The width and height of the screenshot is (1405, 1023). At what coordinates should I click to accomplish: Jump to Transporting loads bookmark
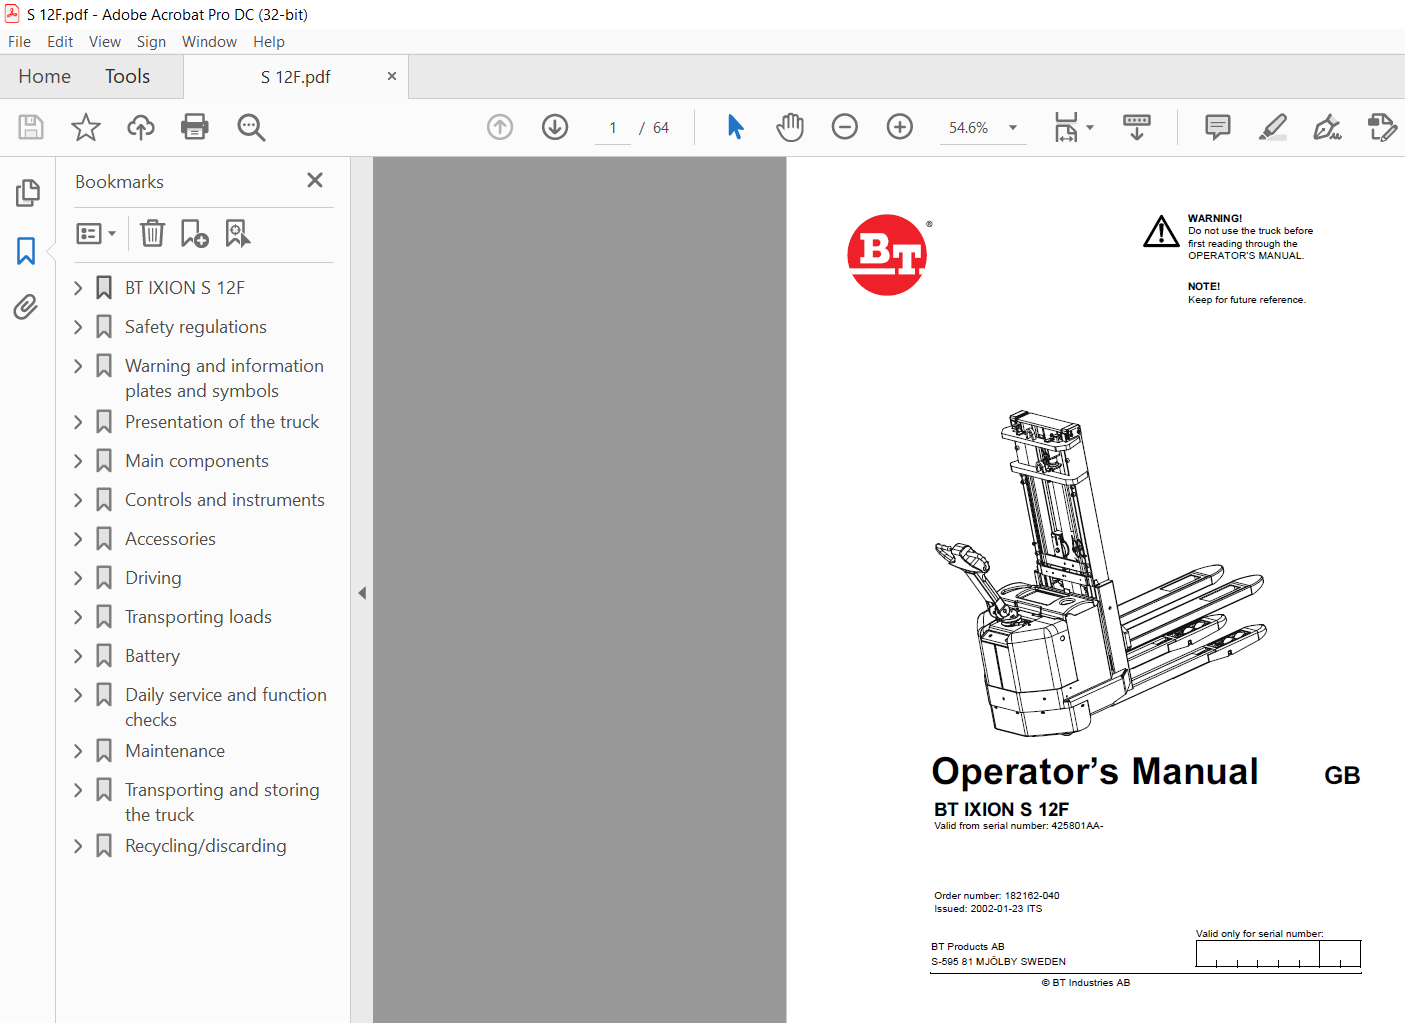point(198,617)
